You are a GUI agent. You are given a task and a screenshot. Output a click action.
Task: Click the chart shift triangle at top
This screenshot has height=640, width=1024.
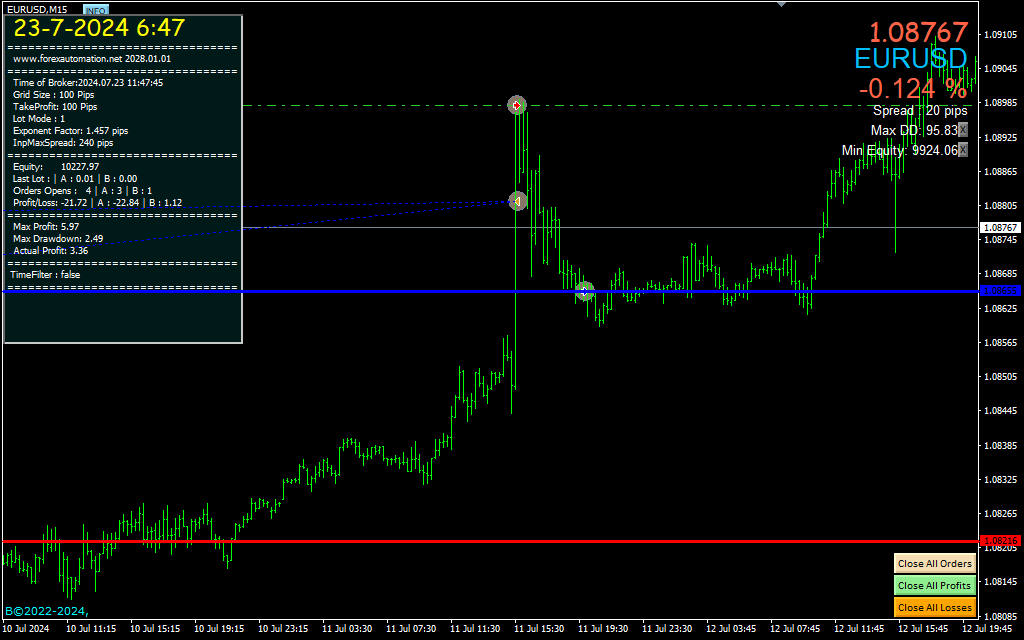[x=781, y=4]
